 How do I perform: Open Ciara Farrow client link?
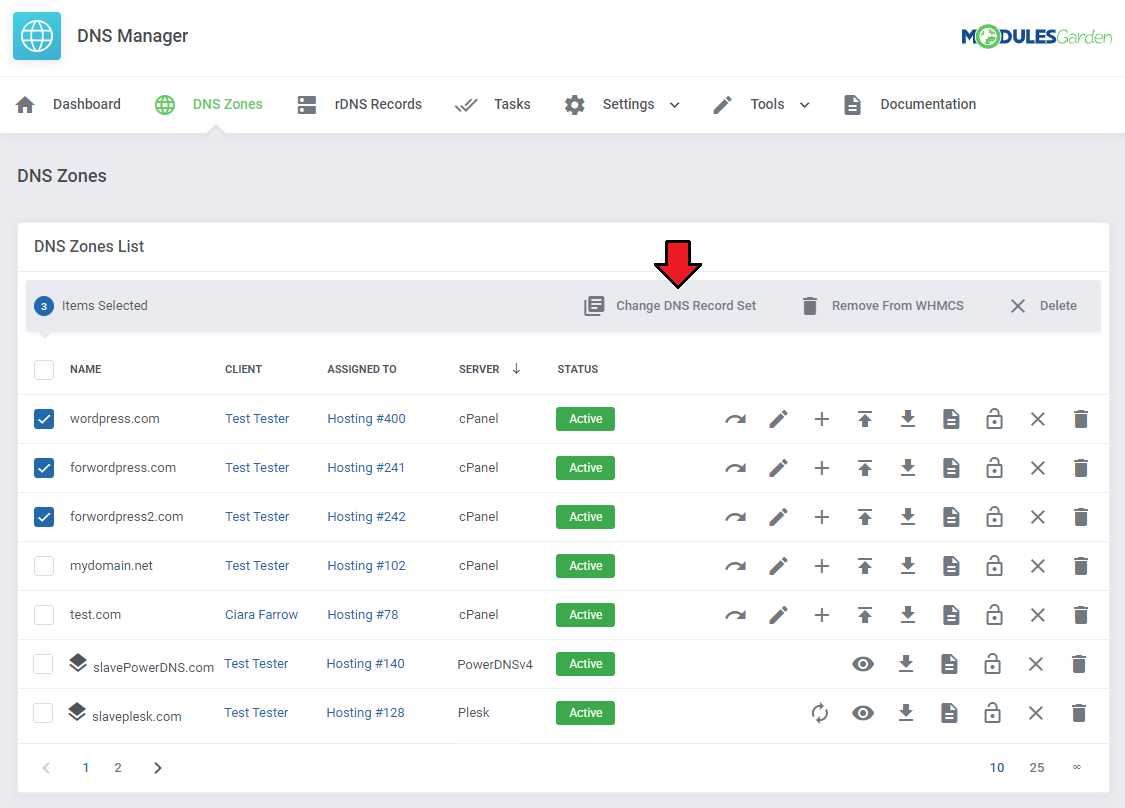point(261,615)
